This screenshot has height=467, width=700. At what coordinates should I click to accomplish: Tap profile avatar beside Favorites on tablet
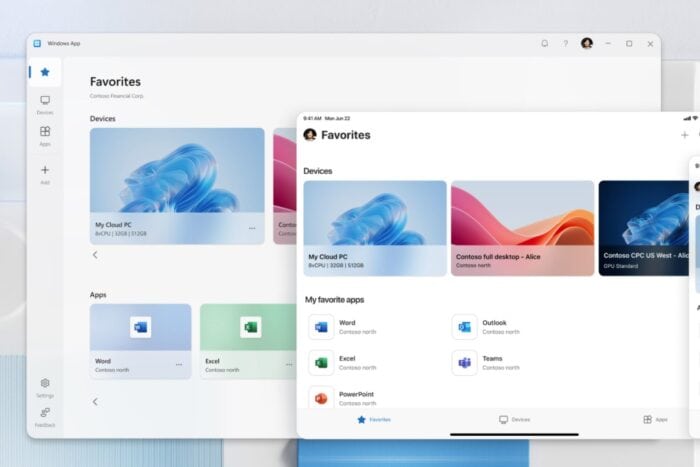(310, 134)
